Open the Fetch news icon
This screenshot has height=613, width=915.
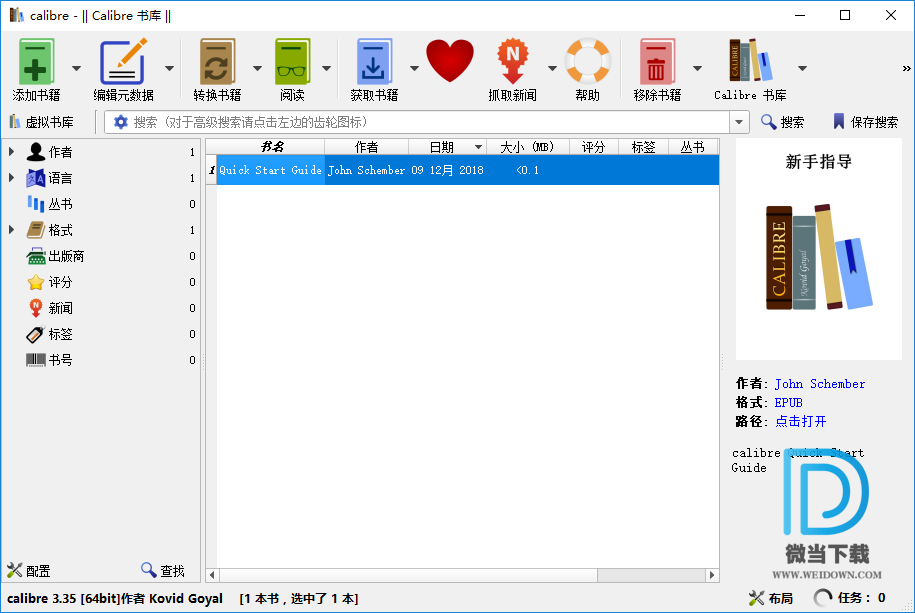click(512, 63)
